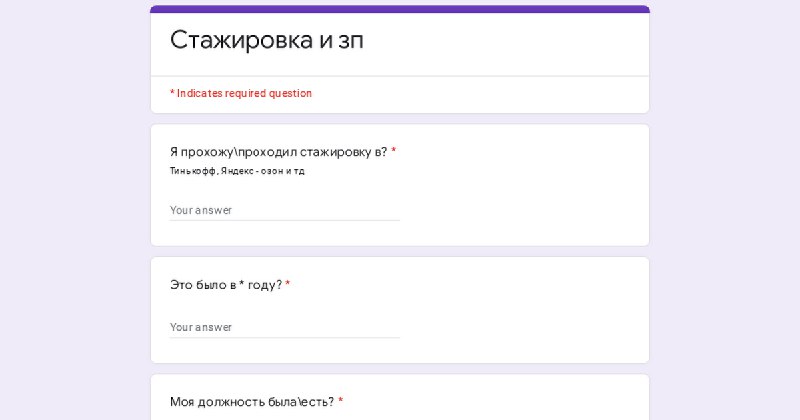Click the purple header bar atop the form
Screen dimensions: 800x420
click(x=400, y=9)
